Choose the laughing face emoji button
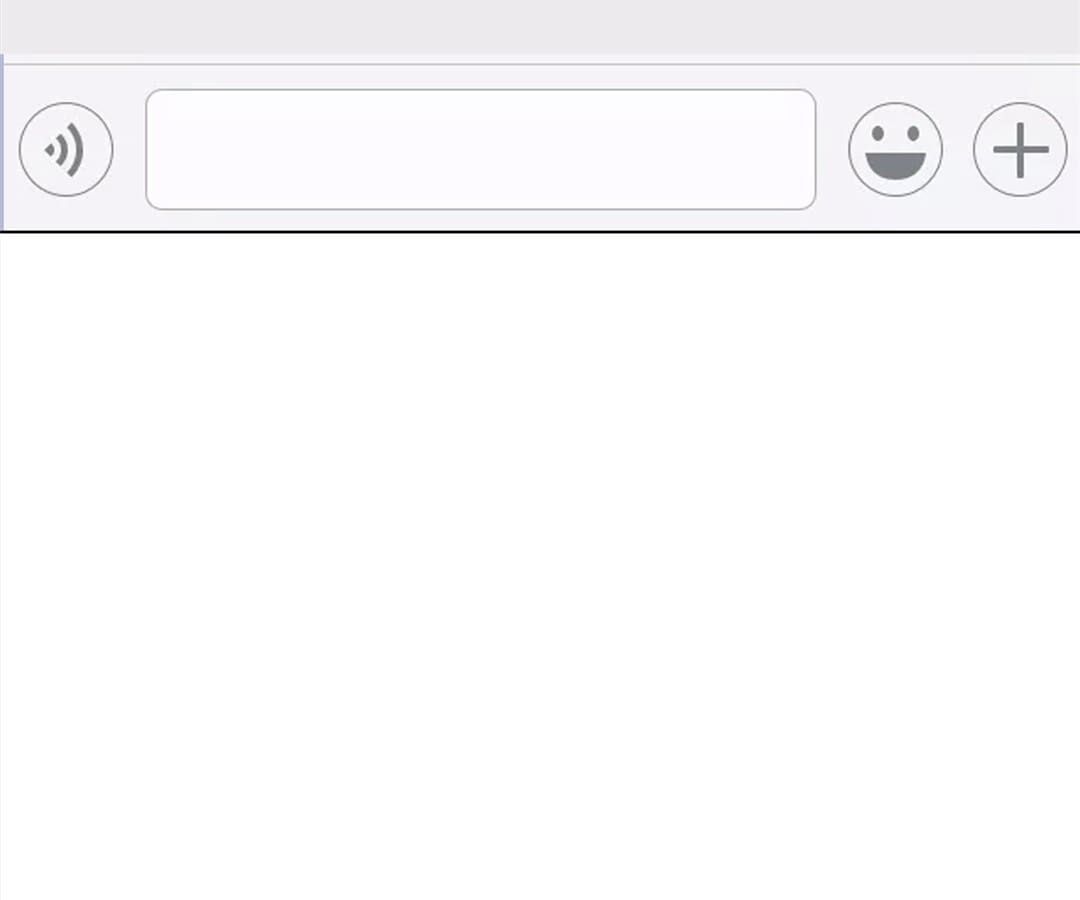The width and height of the screenshot is (1080, 900). (x=895, y=149)
